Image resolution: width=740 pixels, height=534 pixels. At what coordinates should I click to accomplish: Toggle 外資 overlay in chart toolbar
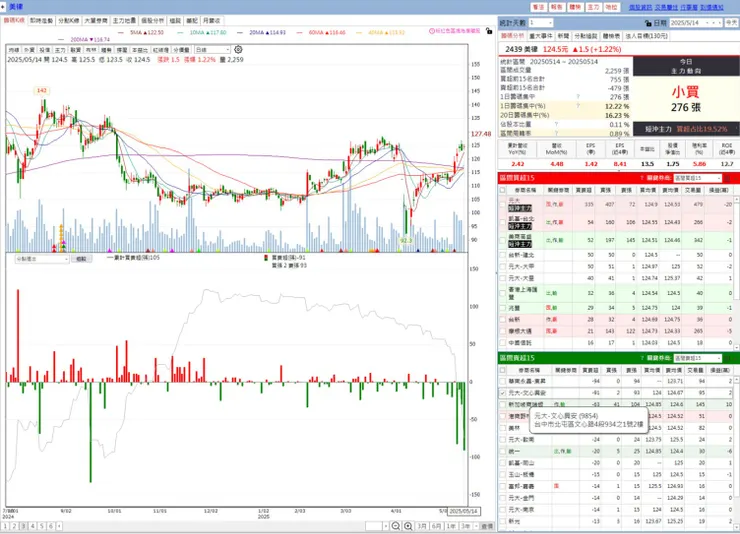coord(29,50)
